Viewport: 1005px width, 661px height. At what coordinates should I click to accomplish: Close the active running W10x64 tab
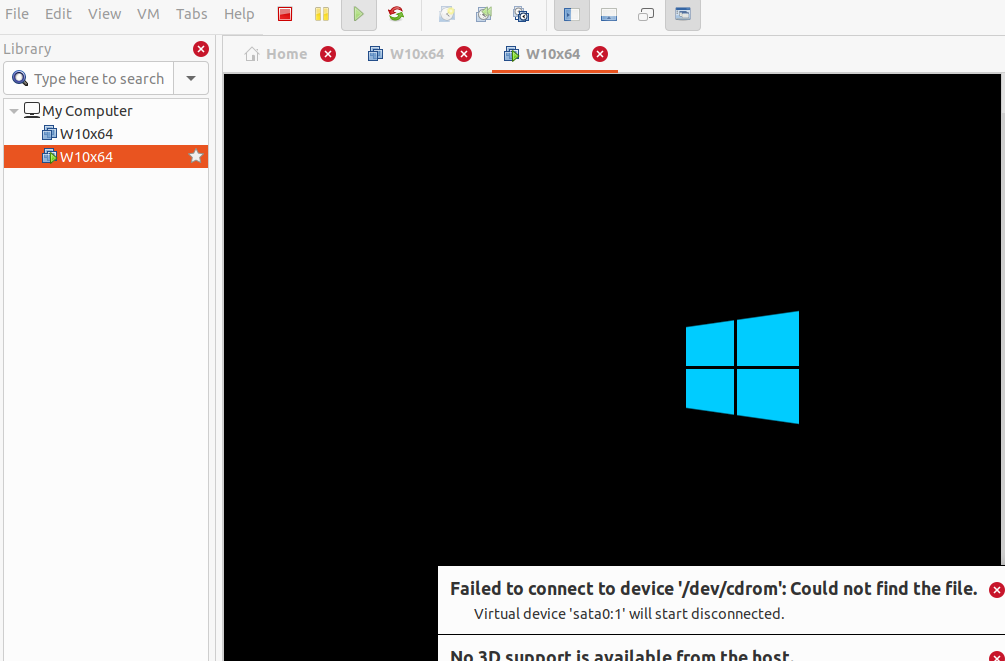pos(600,54)
